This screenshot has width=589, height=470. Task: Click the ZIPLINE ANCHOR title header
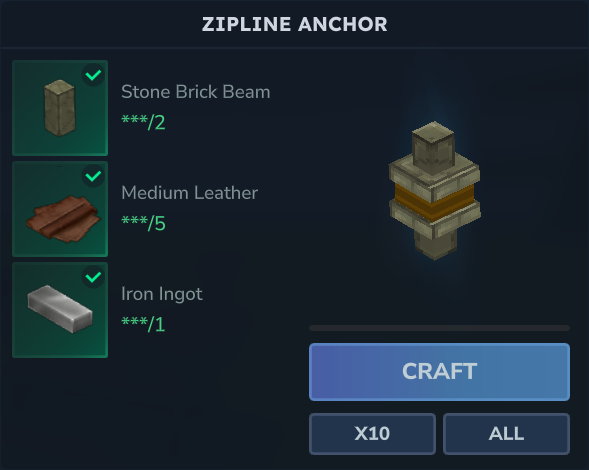pos(294,24)
